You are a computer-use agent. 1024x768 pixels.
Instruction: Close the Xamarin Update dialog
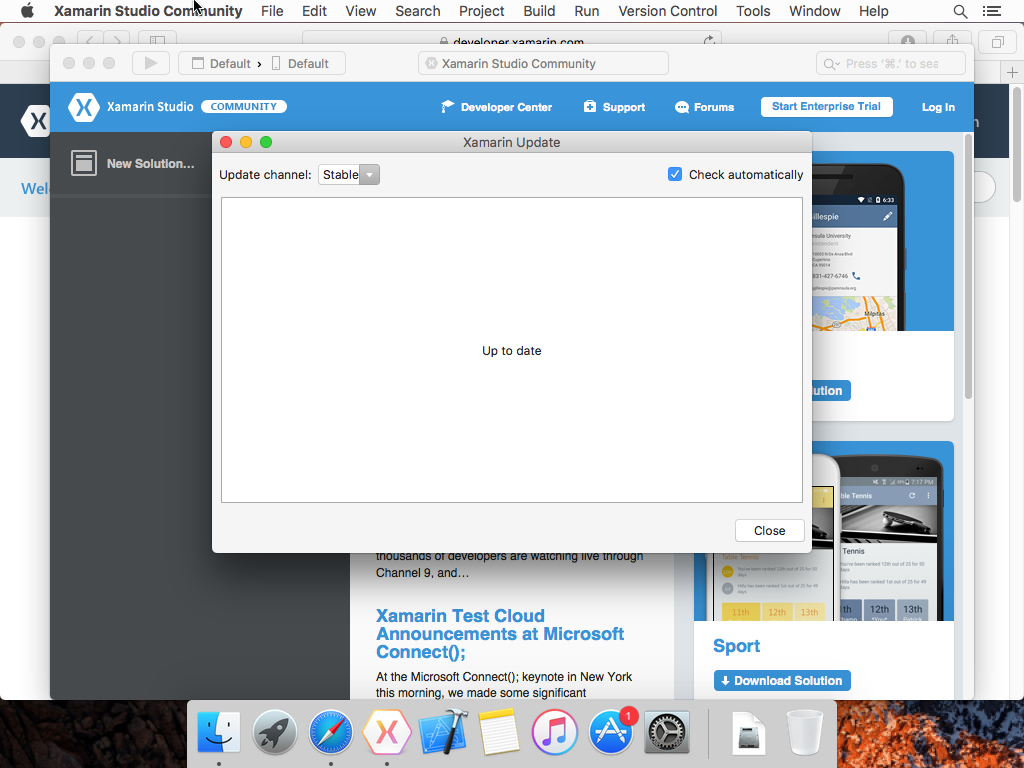(769, 530)
